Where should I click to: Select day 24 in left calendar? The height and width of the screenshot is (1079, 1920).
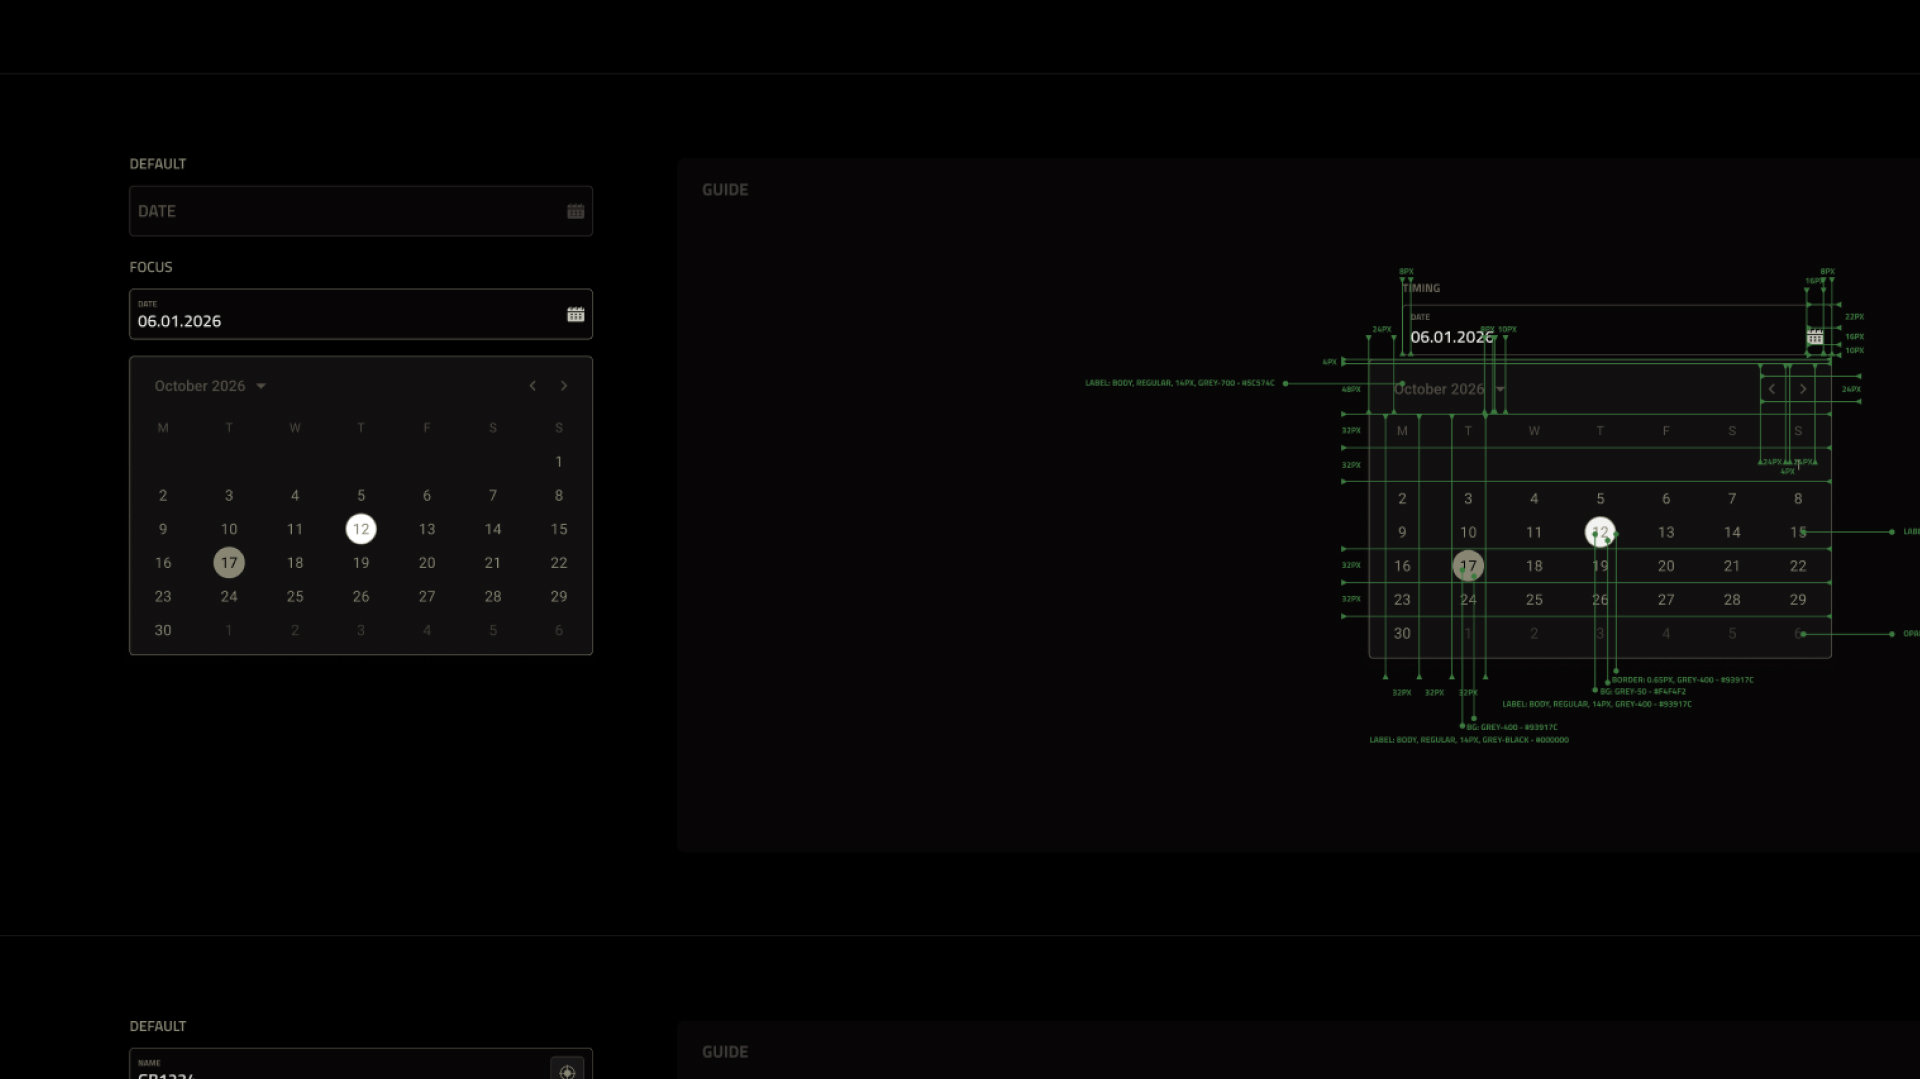(x=229, y=597)
